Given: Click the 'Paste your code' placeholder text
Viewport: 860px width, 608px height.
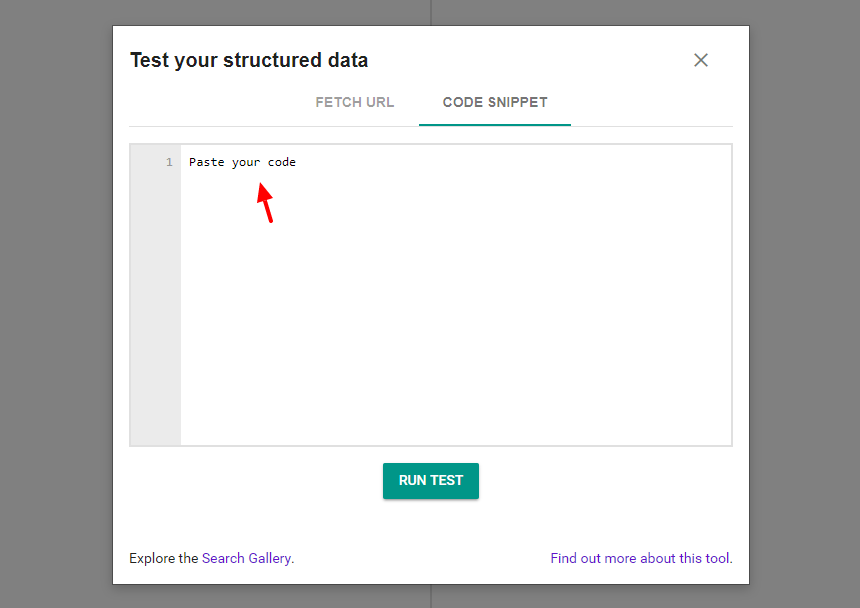Looking at the screenshot, I should pos(242,162).
